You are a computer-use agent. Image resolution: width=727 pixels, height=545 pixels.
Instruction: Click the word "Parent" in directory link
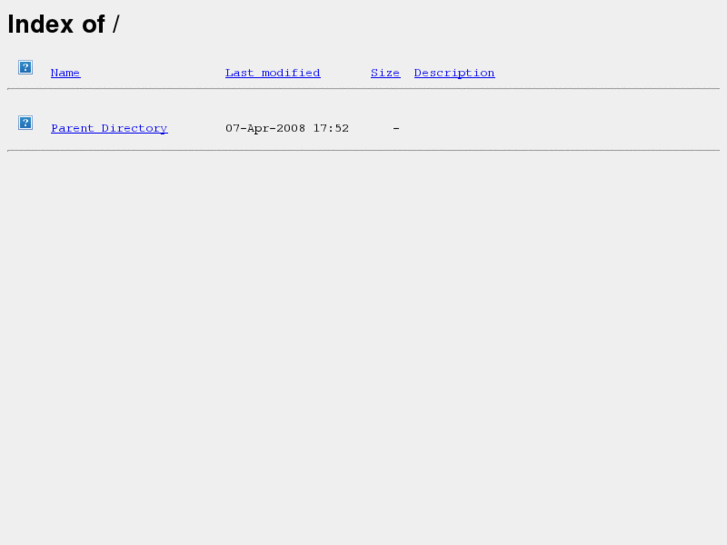tap(72, 128)
